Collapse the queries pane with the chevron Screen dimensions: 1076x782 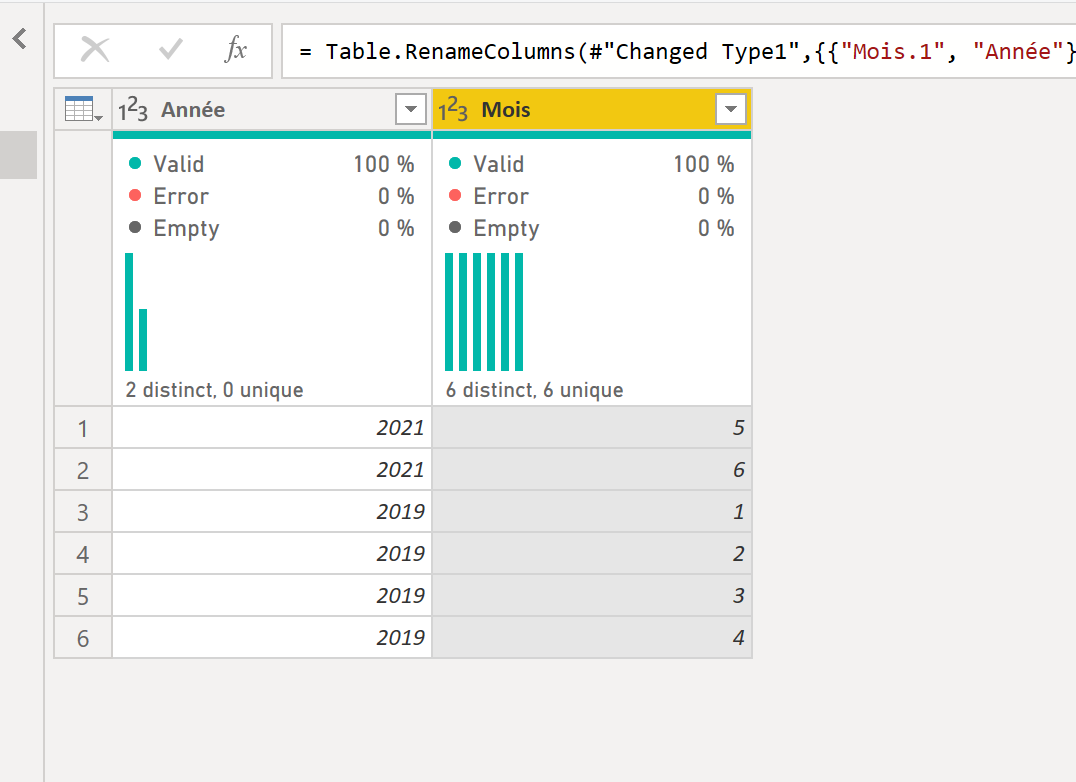coord(20,38)
